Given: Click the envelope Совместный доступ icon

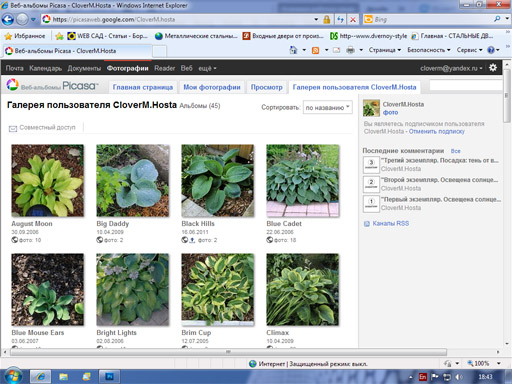Looking at the screenshot, I should pos(13,128).
